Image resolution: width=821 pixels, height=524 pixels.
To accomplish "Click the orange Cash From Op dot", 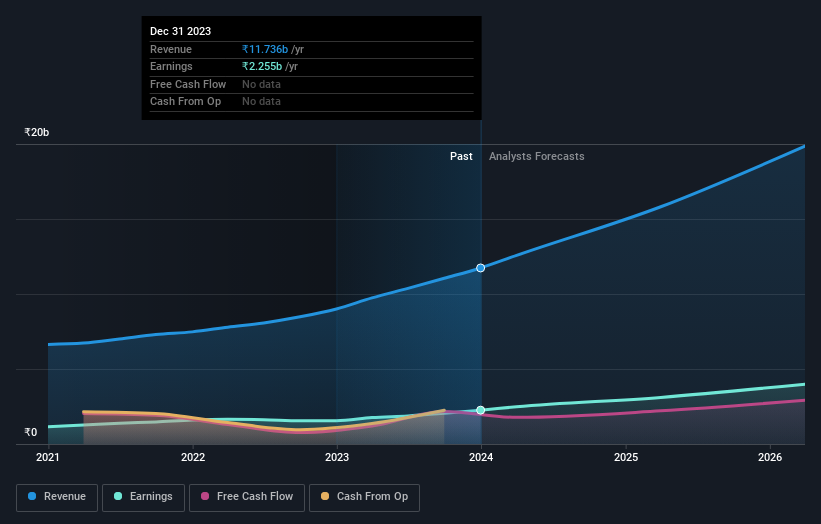I will [325, 496].
